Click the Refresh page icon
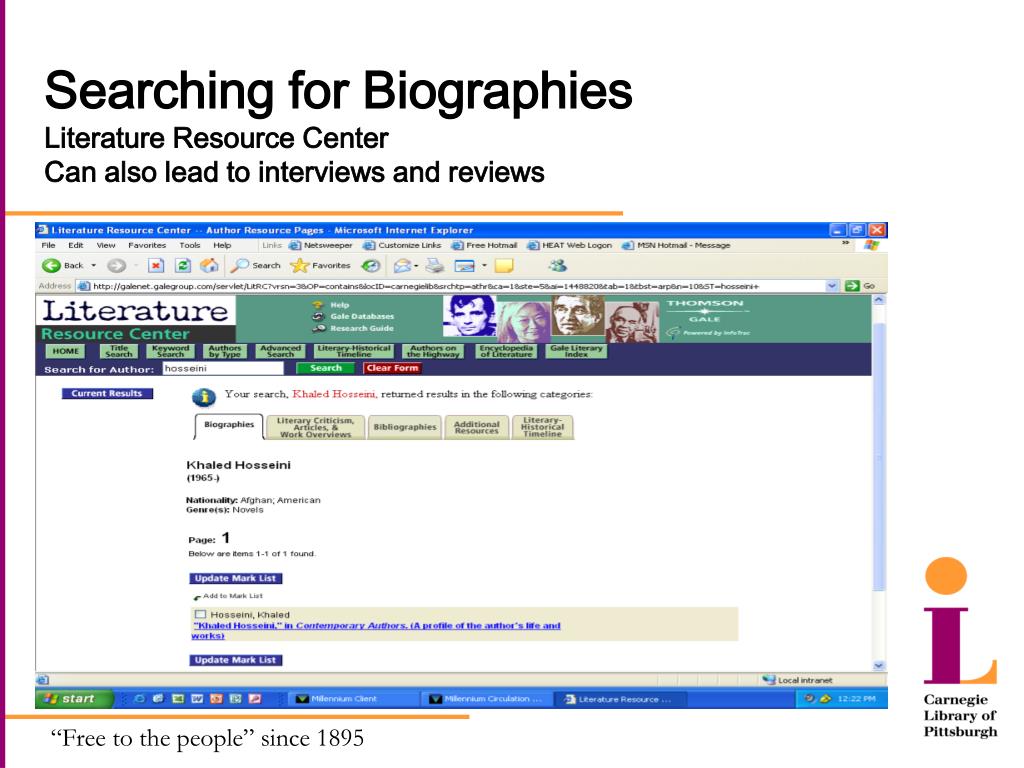1024x768 pixels. coord(183,265)
